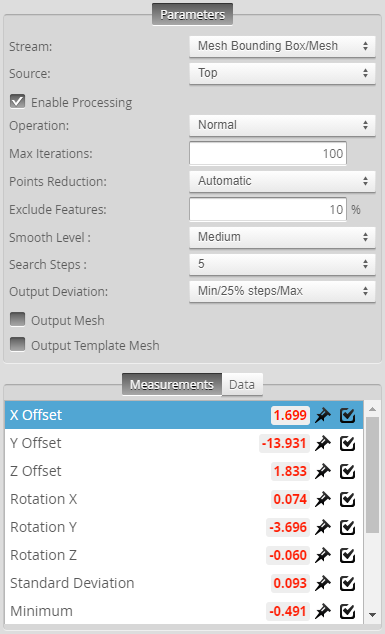
Task: Enable the Output Mesh checkbox
Action: (17, 319)
